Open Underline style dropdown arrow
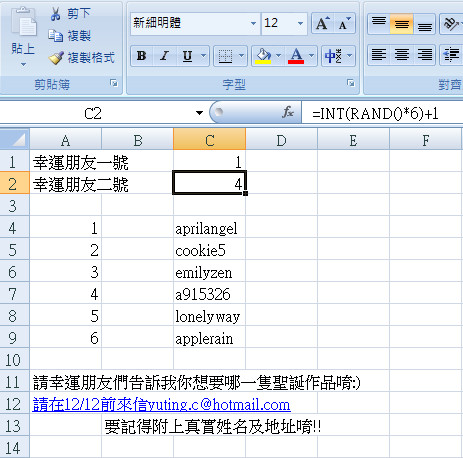 [x=203, y=56]
